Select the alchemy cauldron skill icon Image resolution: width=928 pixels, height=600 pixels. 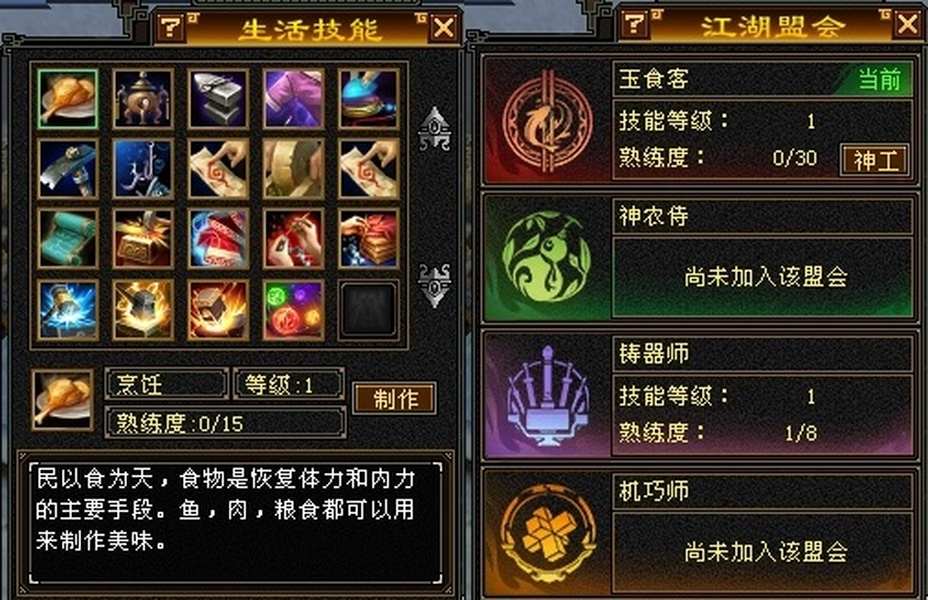click(x=143, y=99)
